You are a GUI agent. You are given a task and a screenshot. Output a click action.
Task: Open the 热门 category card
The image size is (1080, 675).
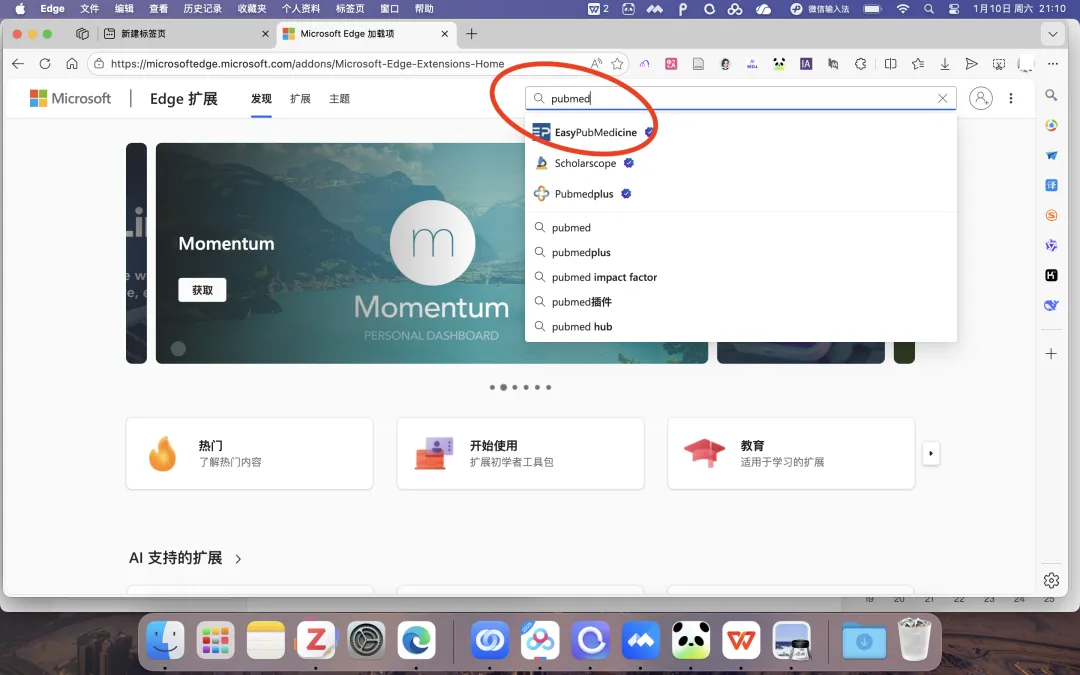[x=249, y=453]
